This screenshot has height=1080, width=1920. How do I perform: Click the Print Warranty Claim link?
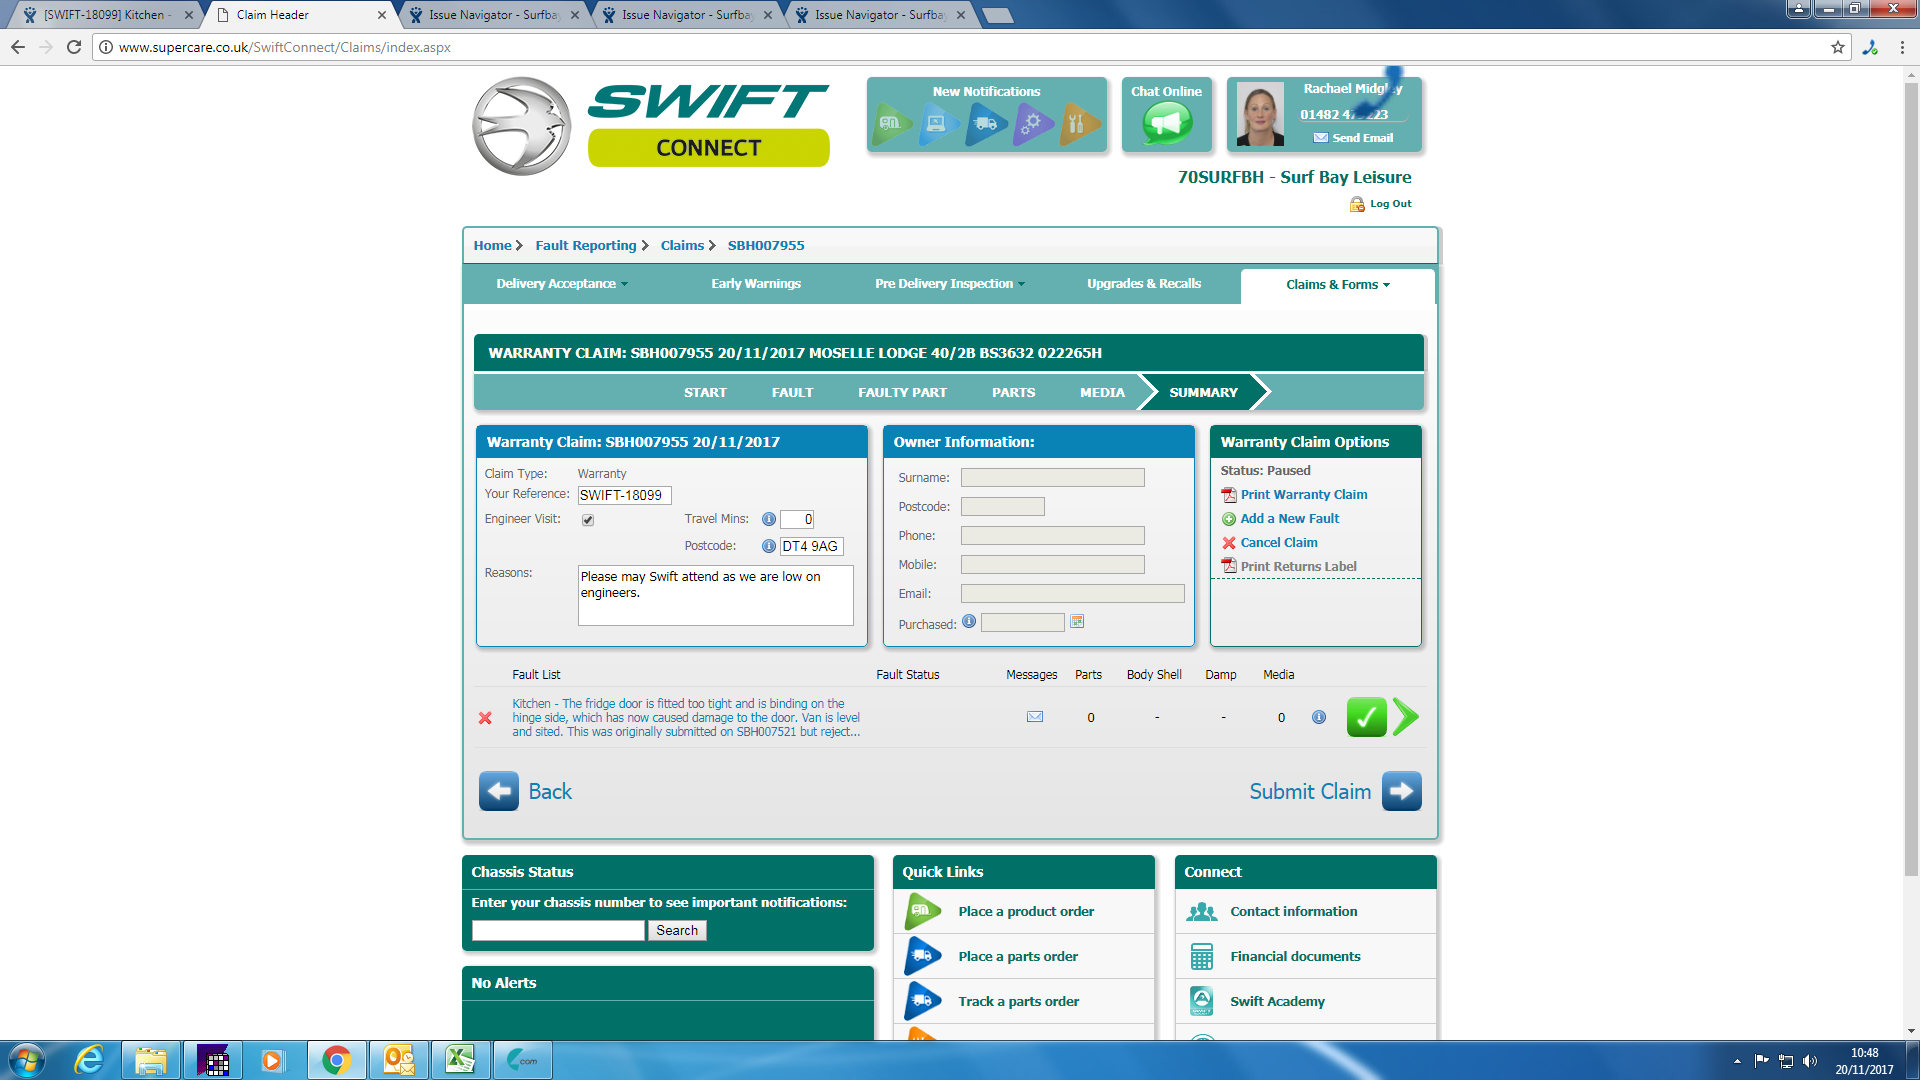click(x=1303, y=495)
